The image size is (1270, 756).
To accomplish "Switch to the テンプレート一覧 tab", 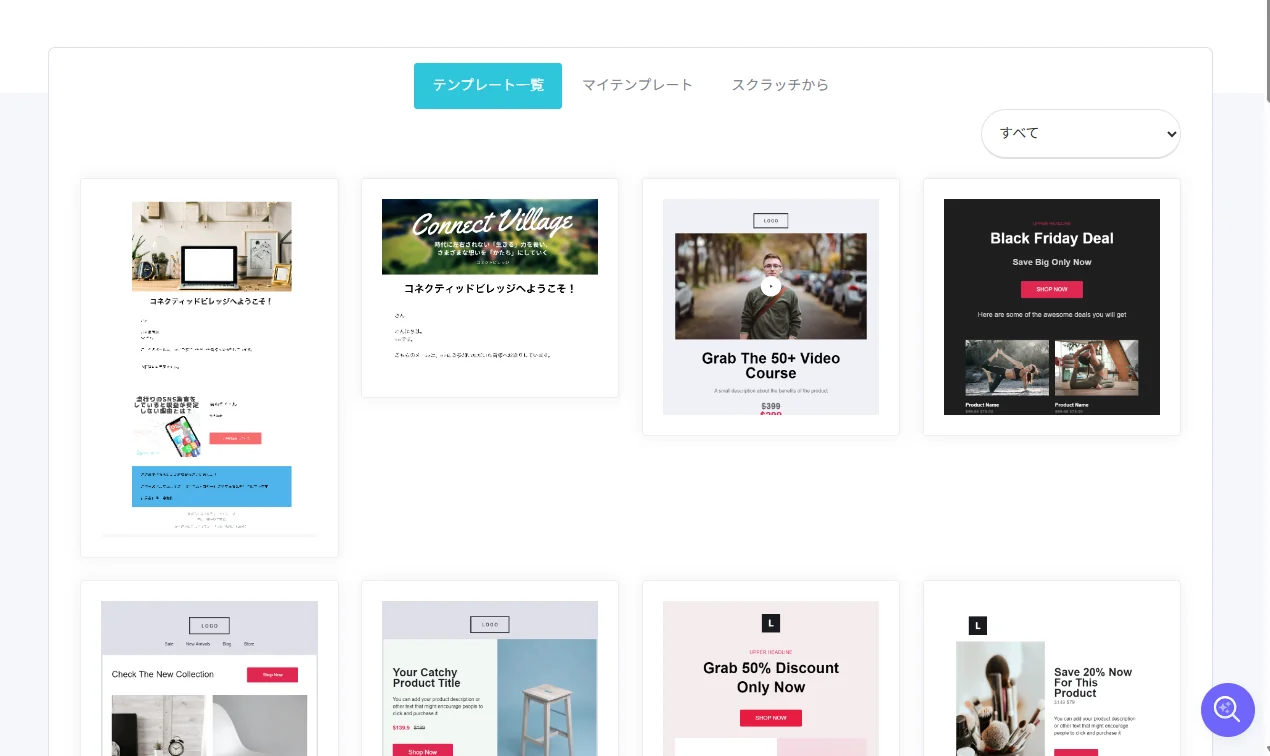I will 488,86.
